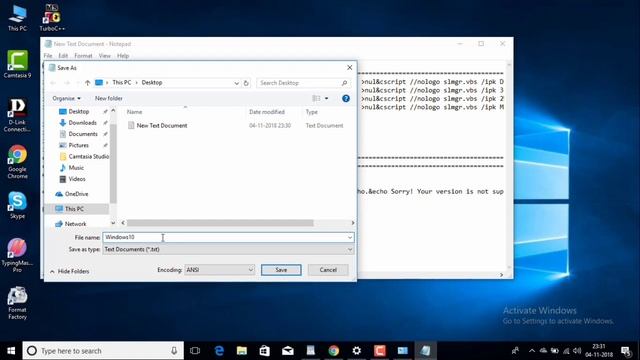Viewport: 640px width, 360px height.
Task: Select Network in navigation pane
Action: pos(76,224)
